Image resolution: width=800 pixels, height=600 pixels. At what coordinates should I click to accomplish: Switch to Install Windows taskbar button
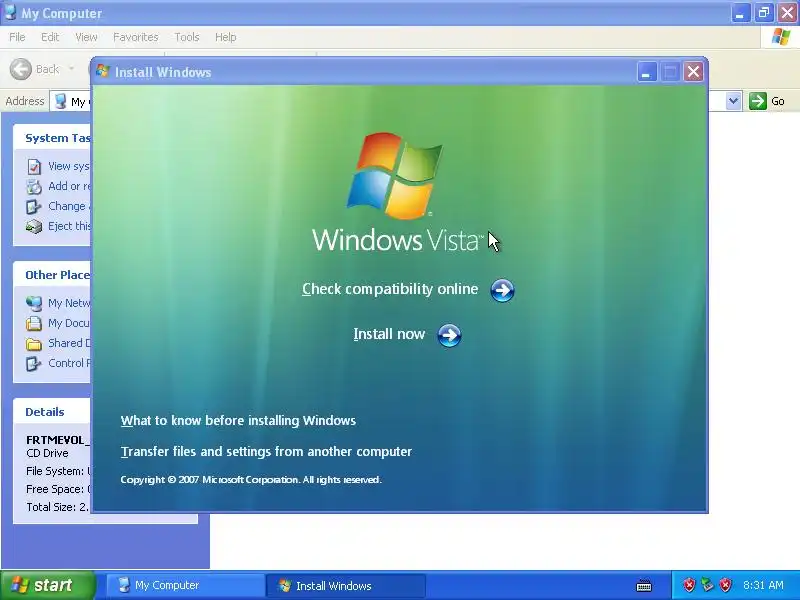tap(346, 585)
